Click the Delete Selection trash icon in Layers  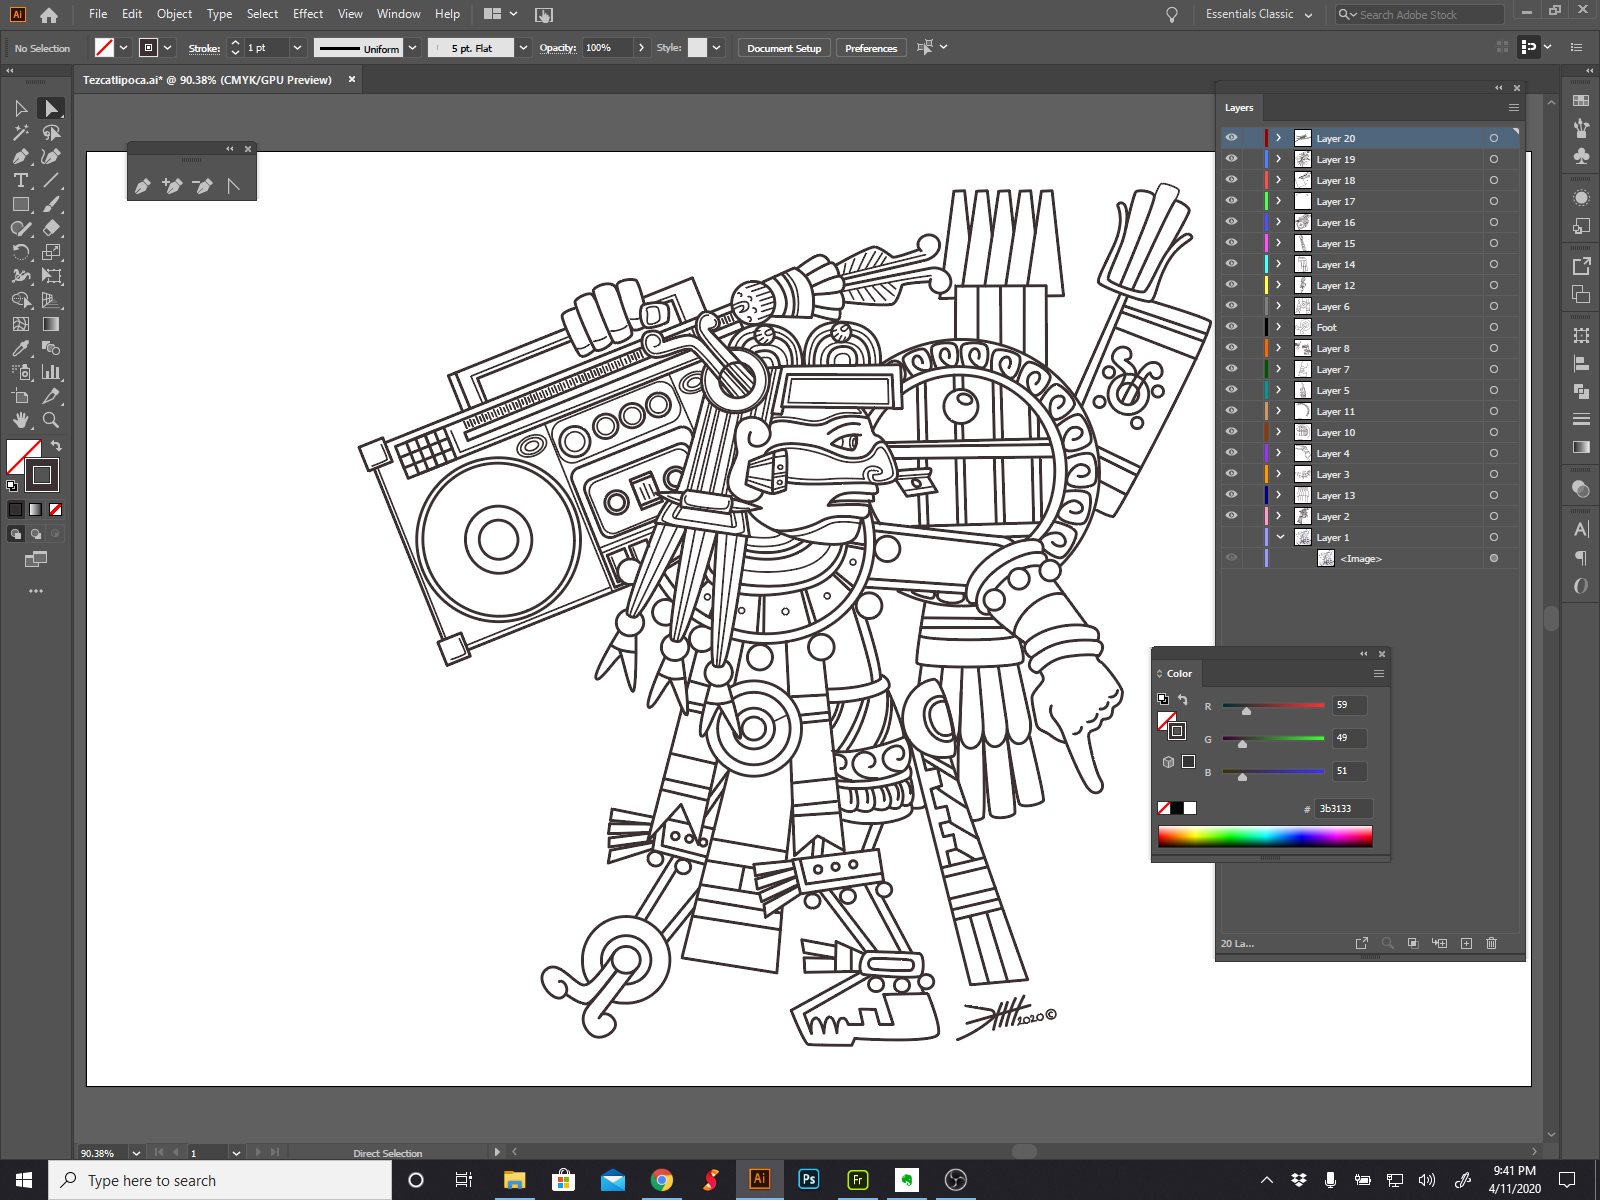pos(1491,943)
